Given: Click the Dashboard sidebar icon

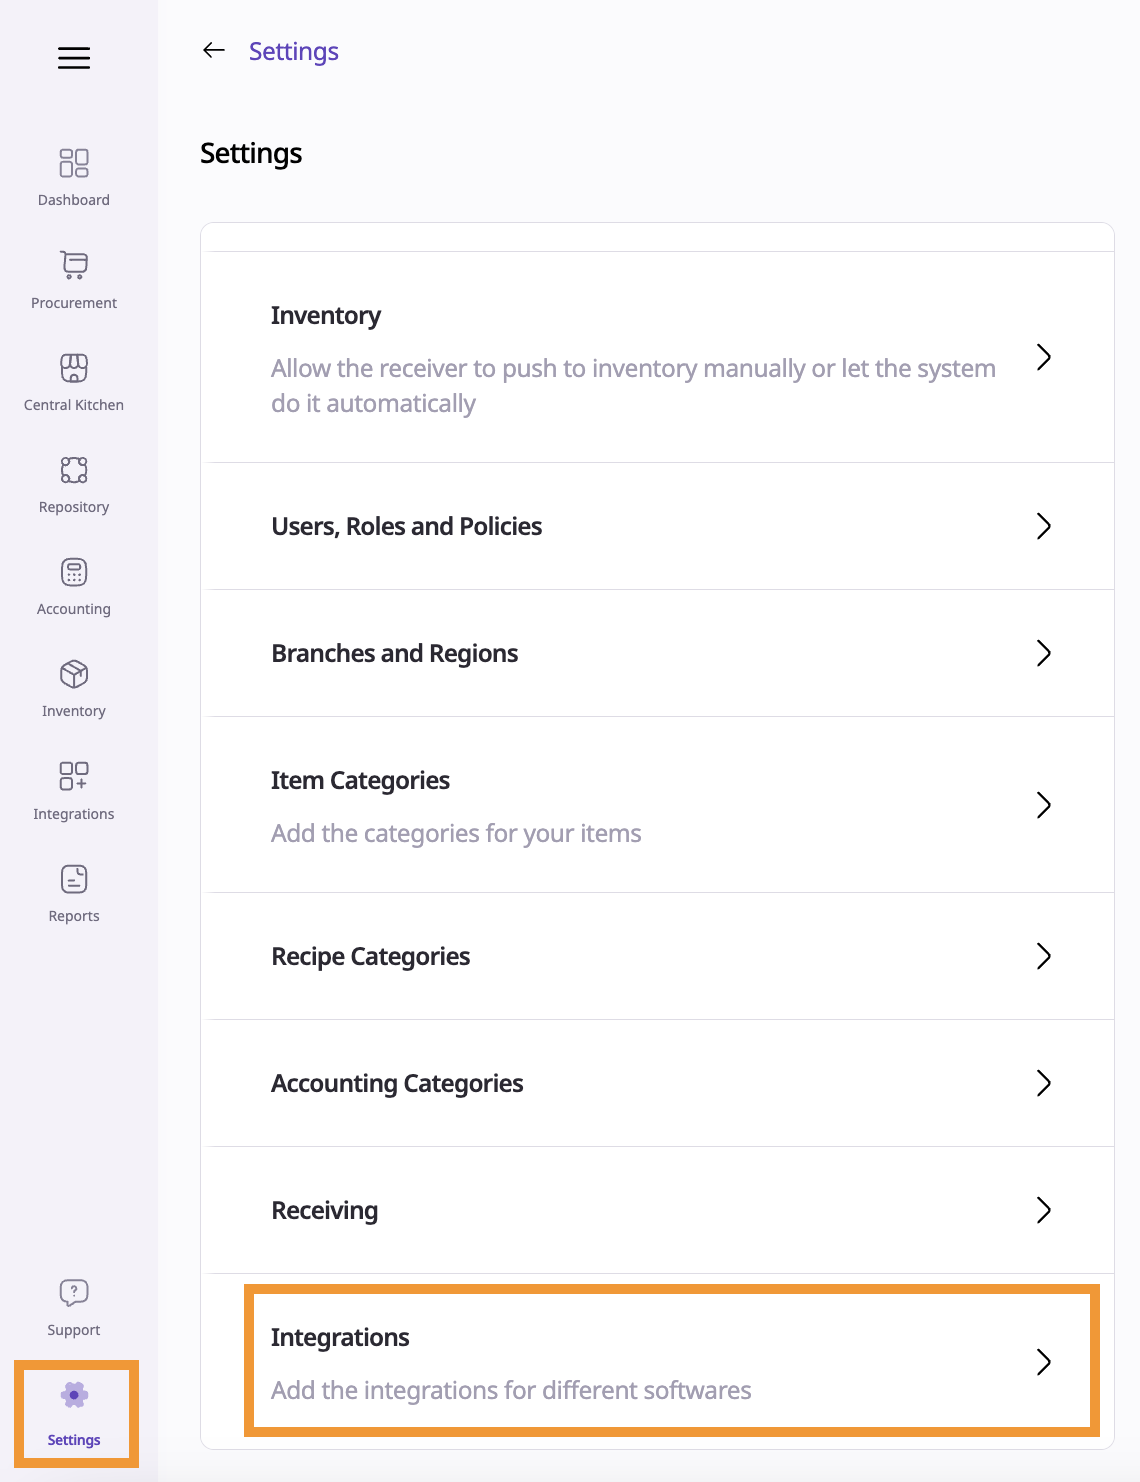Looking at the screenshot, I should tap(74, 163).
